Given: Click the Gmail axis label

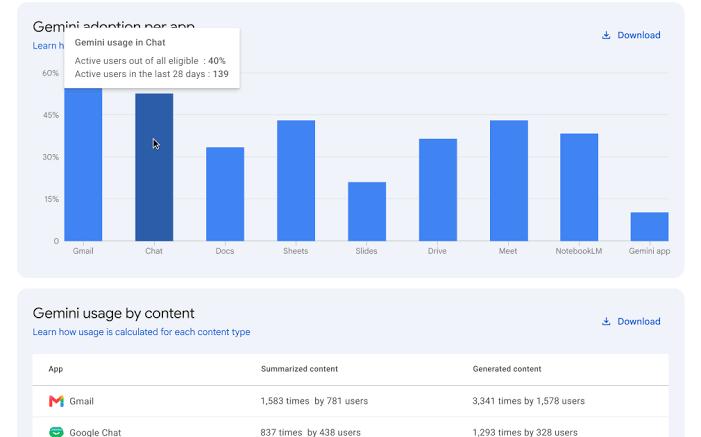Looking at the screenshot, I should [x=83, y=251].
